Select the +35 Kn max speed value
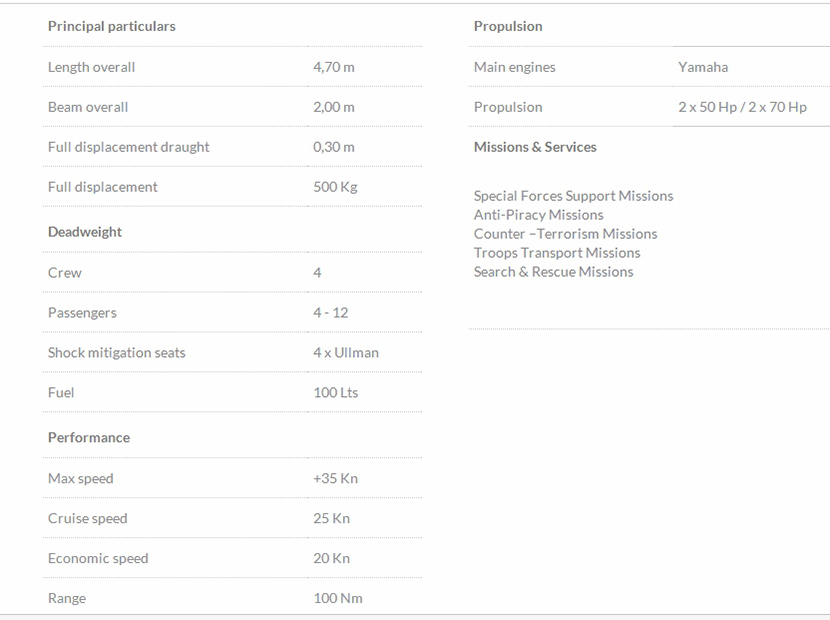830x620 pixels. [335, 479]
